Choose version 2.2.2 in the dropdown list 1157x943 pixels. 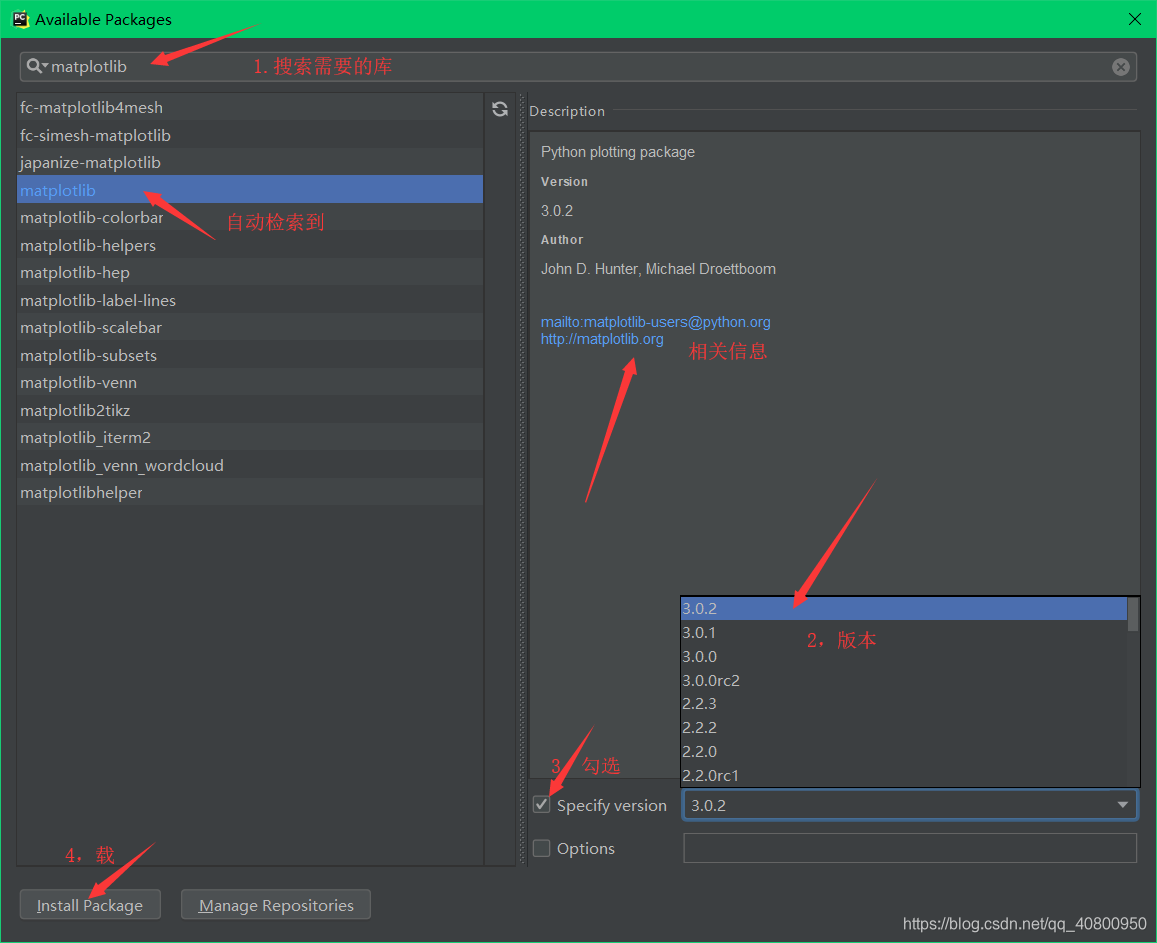[904, 728]
